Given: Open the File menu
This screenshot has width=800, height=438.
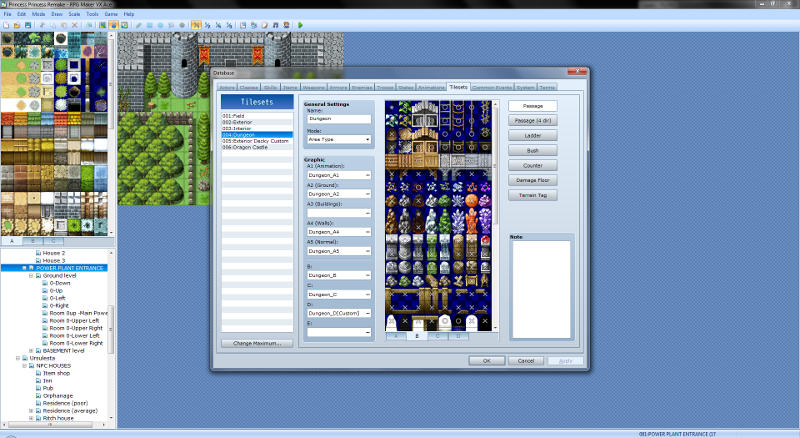Looking at the screenshot, I should (x=7, y=14).
